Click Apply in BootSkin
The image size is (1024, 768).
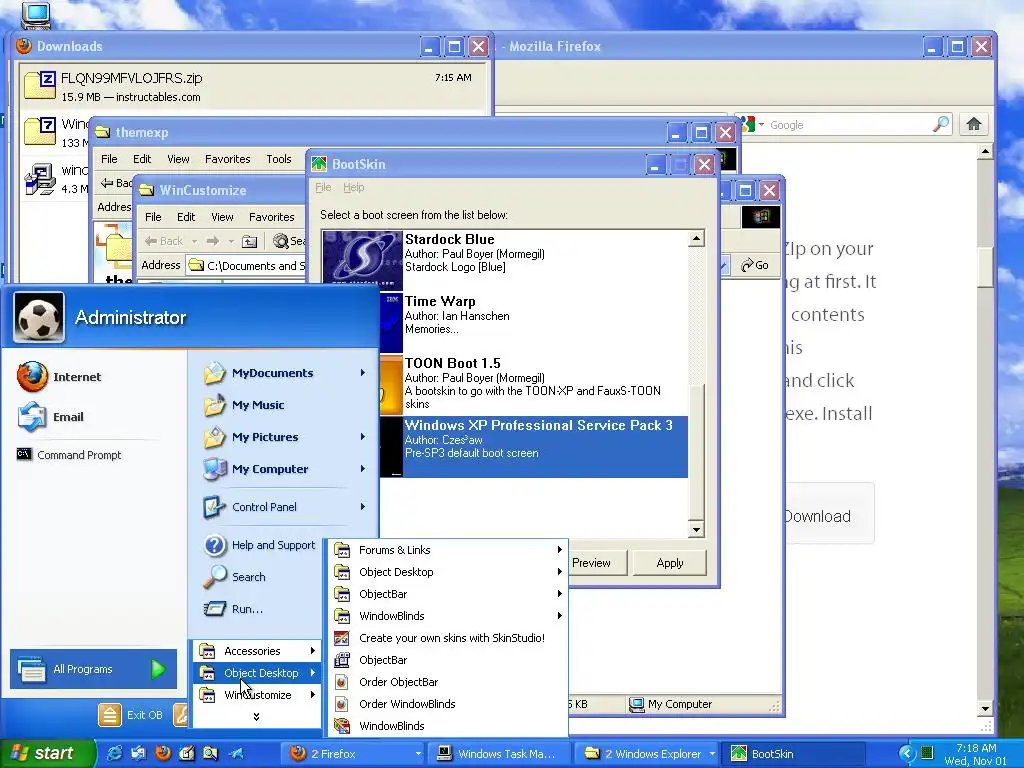(669, 563)
